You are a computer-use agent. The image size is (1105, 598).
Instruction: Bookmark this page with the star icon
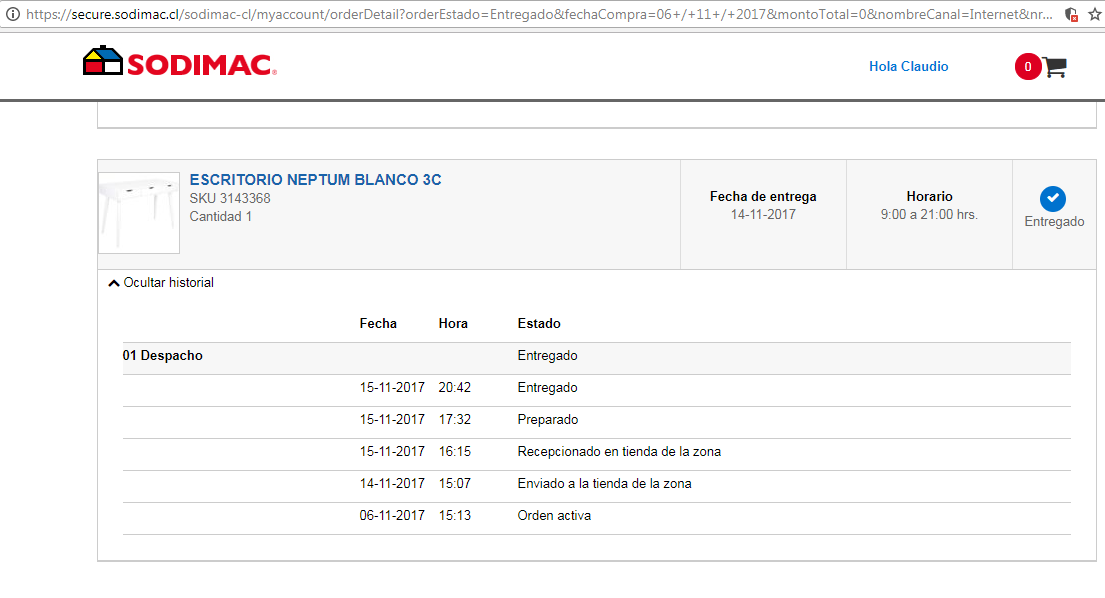click(1094, 14)
